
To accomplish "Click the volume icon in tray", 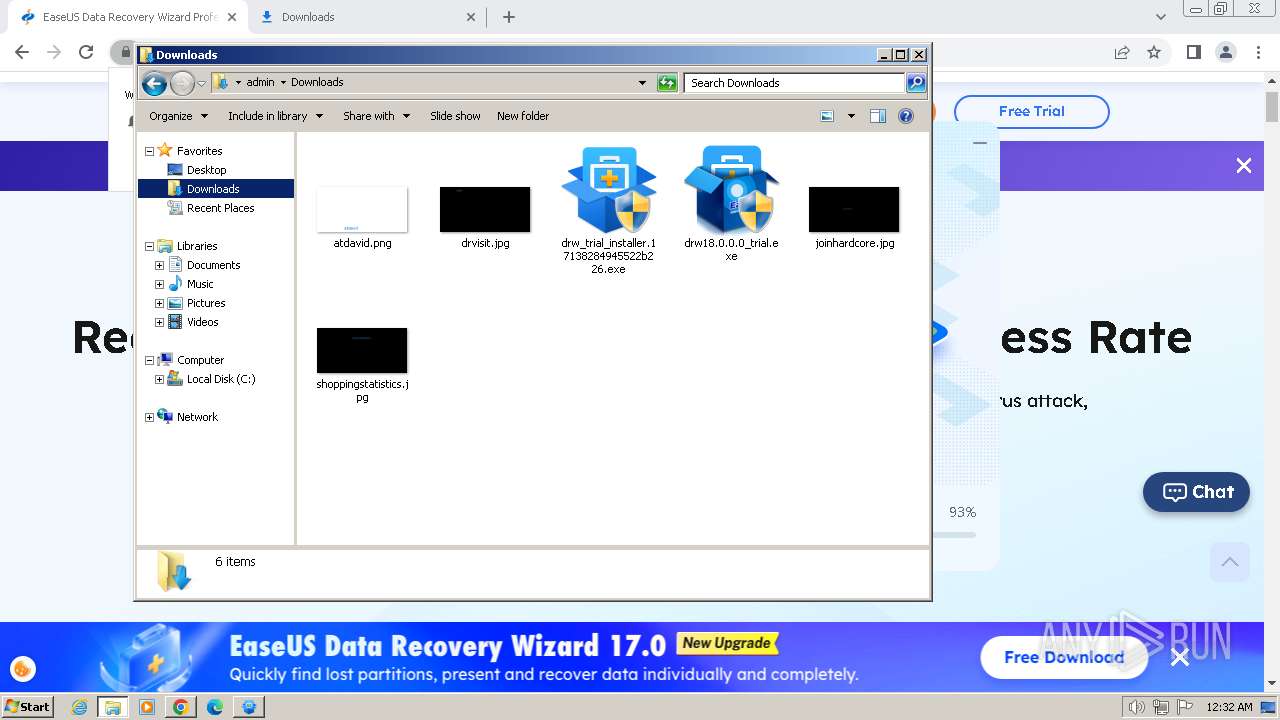I will click(x=1137, y=707).
